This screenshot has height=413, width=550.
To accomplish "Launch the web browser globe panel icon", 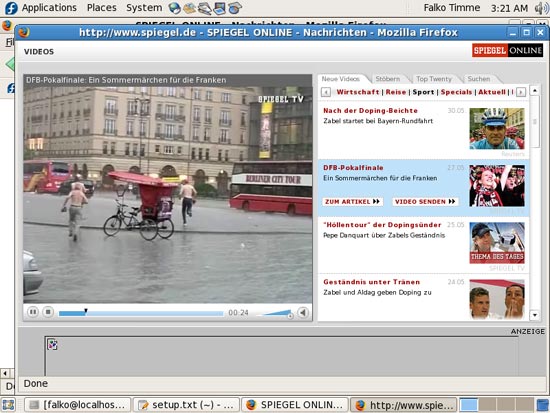I will [174, 8].
